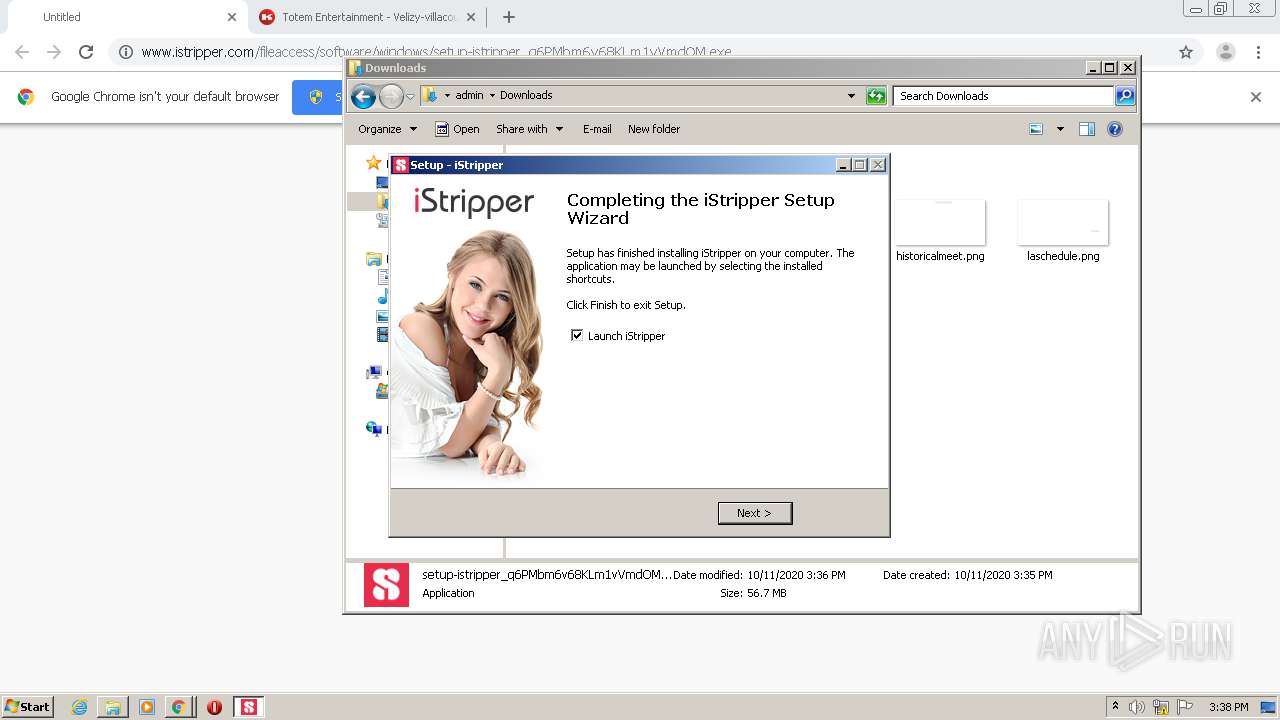Click the Next button in Setup wizard
Image resolution: width=1280 pixels, height=720 pixels.
[755, 513]
